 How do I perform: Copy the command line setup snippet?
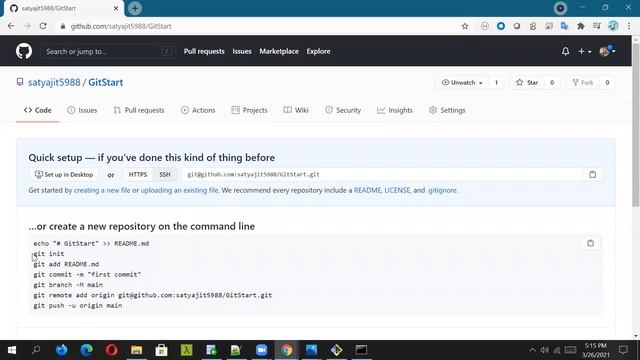click(x=590, y=243)
